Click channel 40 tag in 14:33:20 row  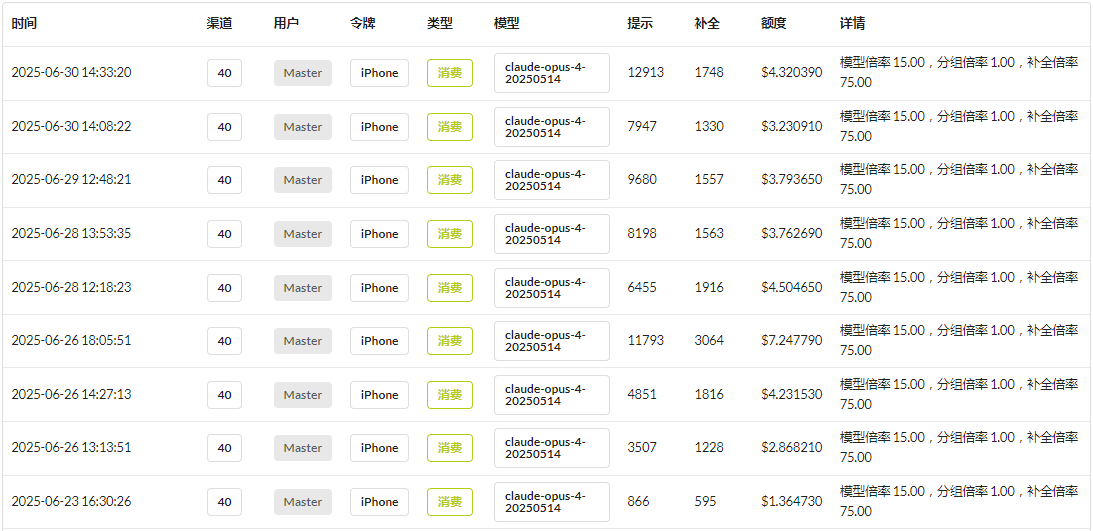tap(224, 73)
